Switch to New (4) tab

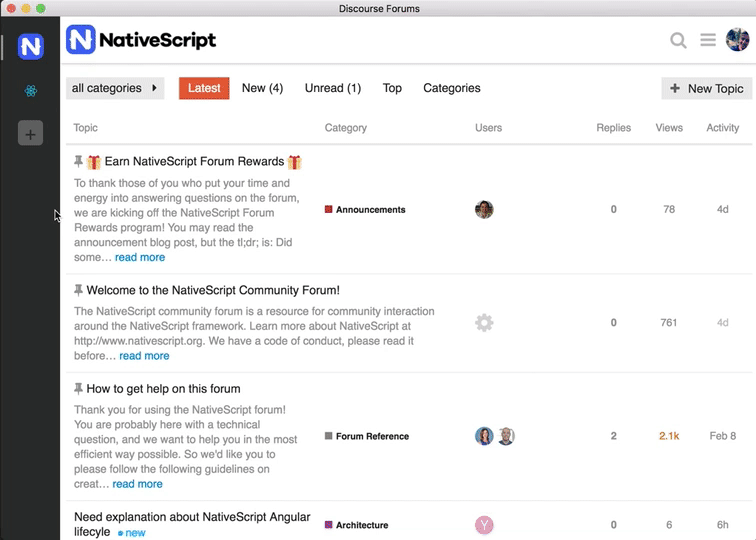pyautogui.click(x=262, y=88)
